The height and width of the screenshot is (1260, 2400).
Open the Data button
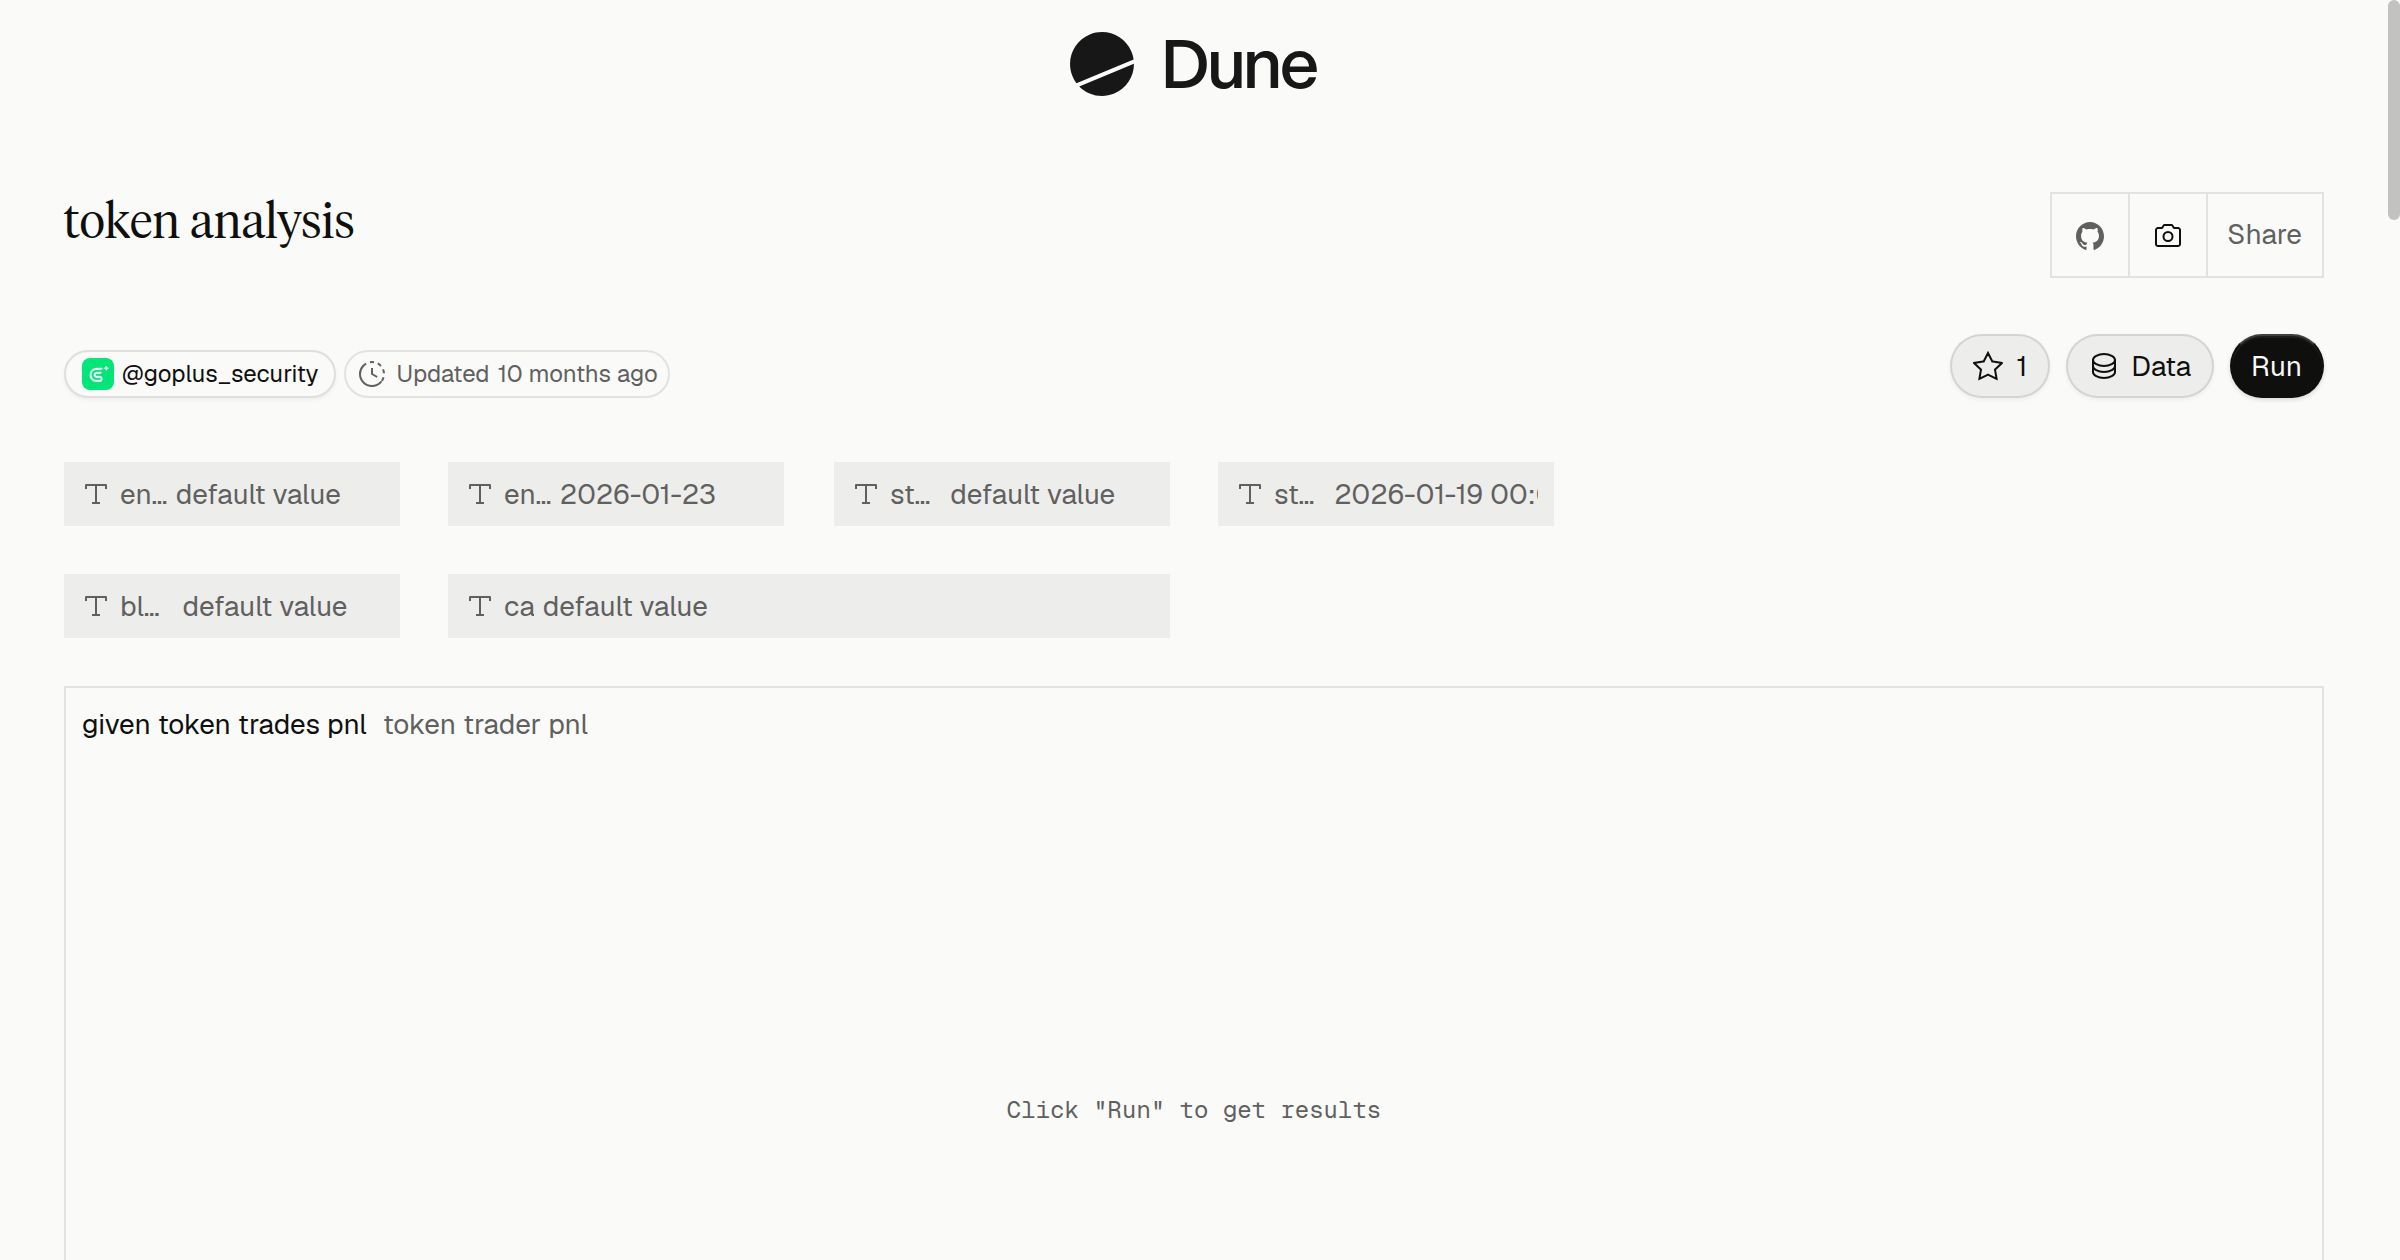[x=2139, y=366]
